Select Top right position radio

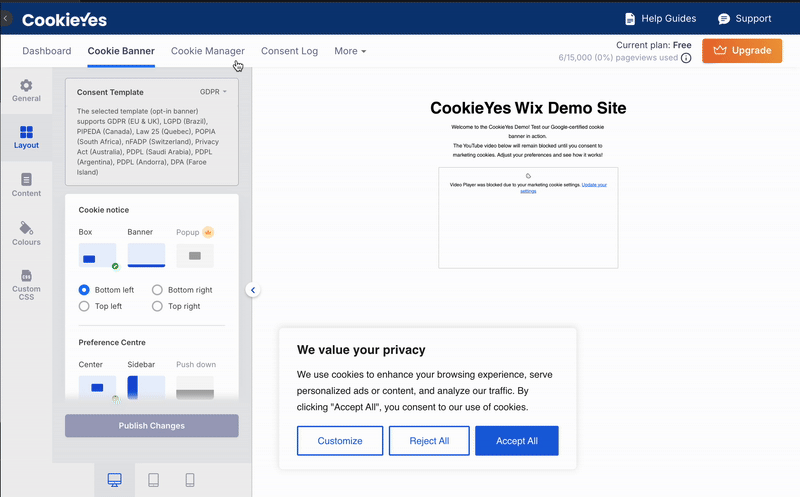[157, 306]
